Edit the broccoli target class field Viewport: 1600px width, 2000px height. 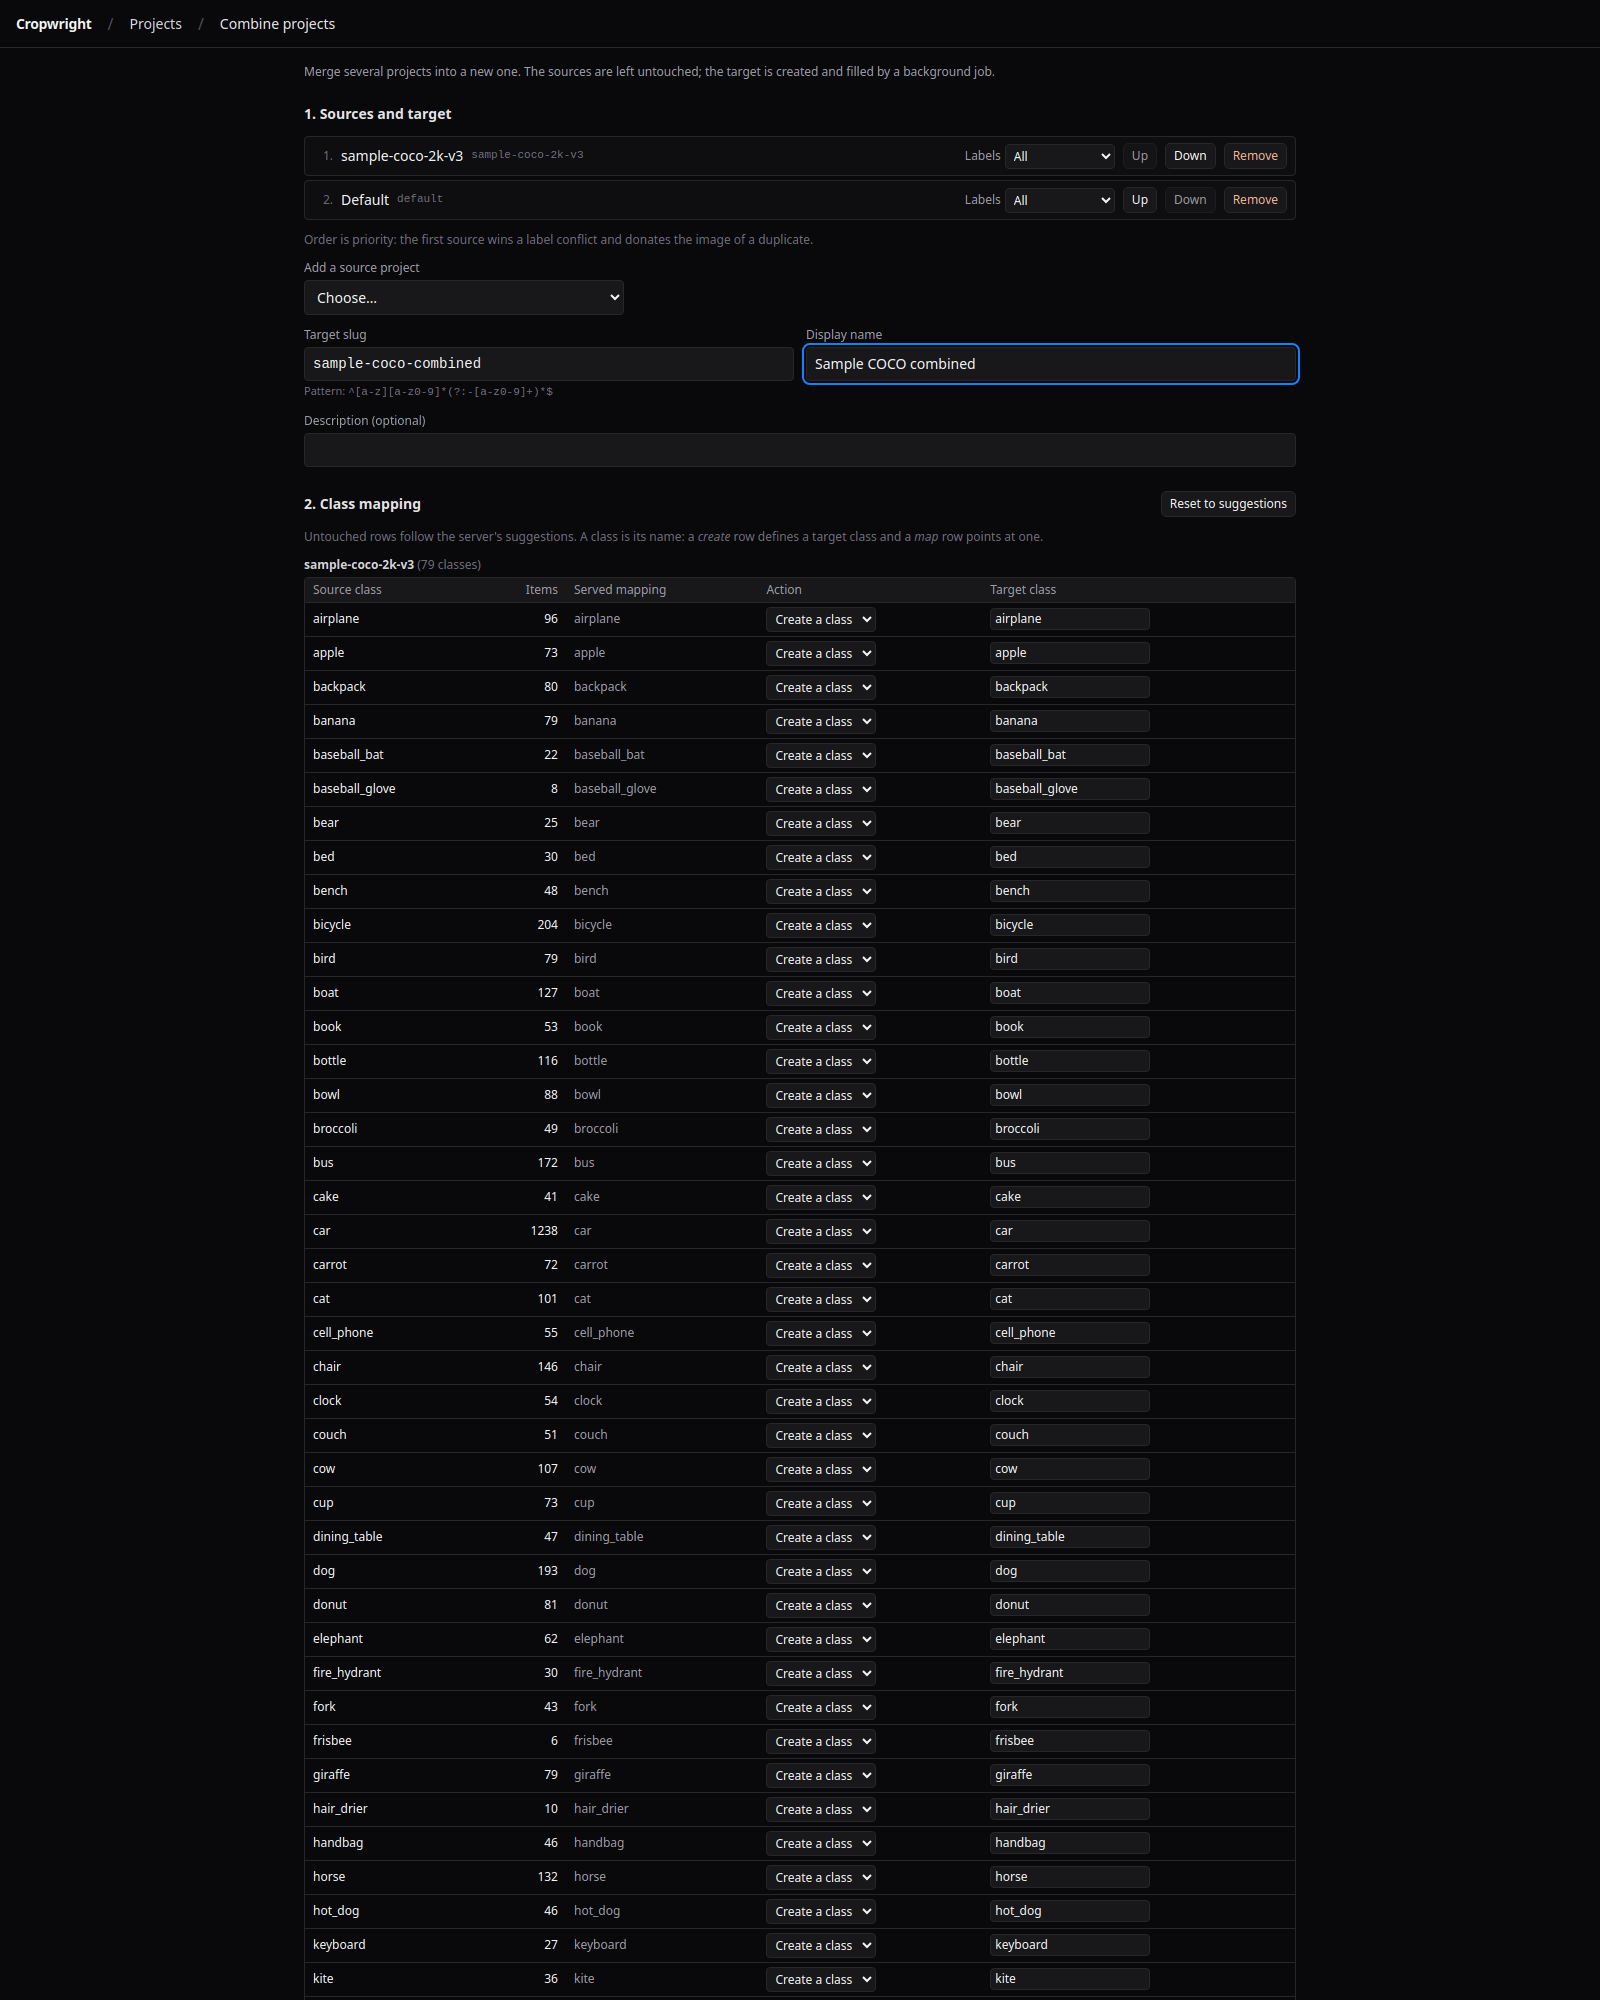click(1070, 1129)
